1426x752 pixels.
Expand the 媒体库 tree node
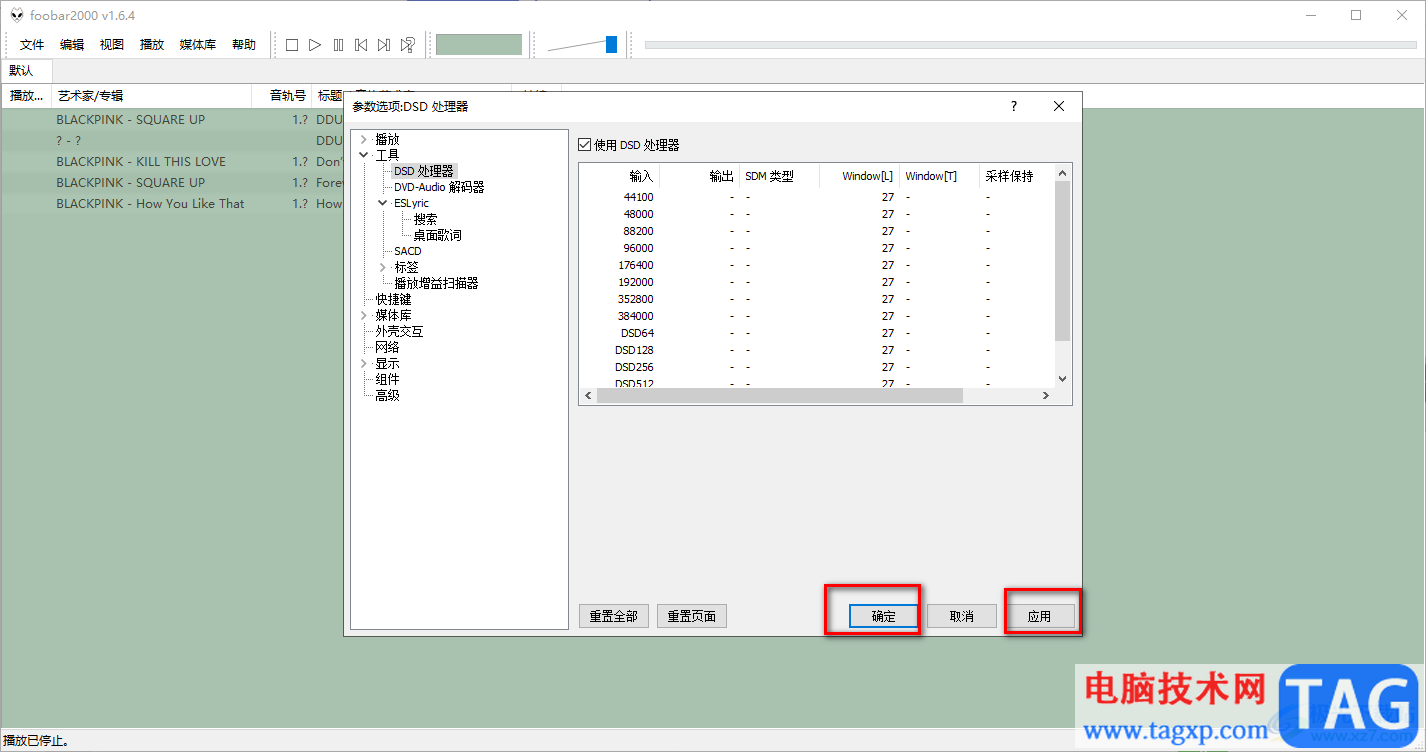(x=363, y=315)
